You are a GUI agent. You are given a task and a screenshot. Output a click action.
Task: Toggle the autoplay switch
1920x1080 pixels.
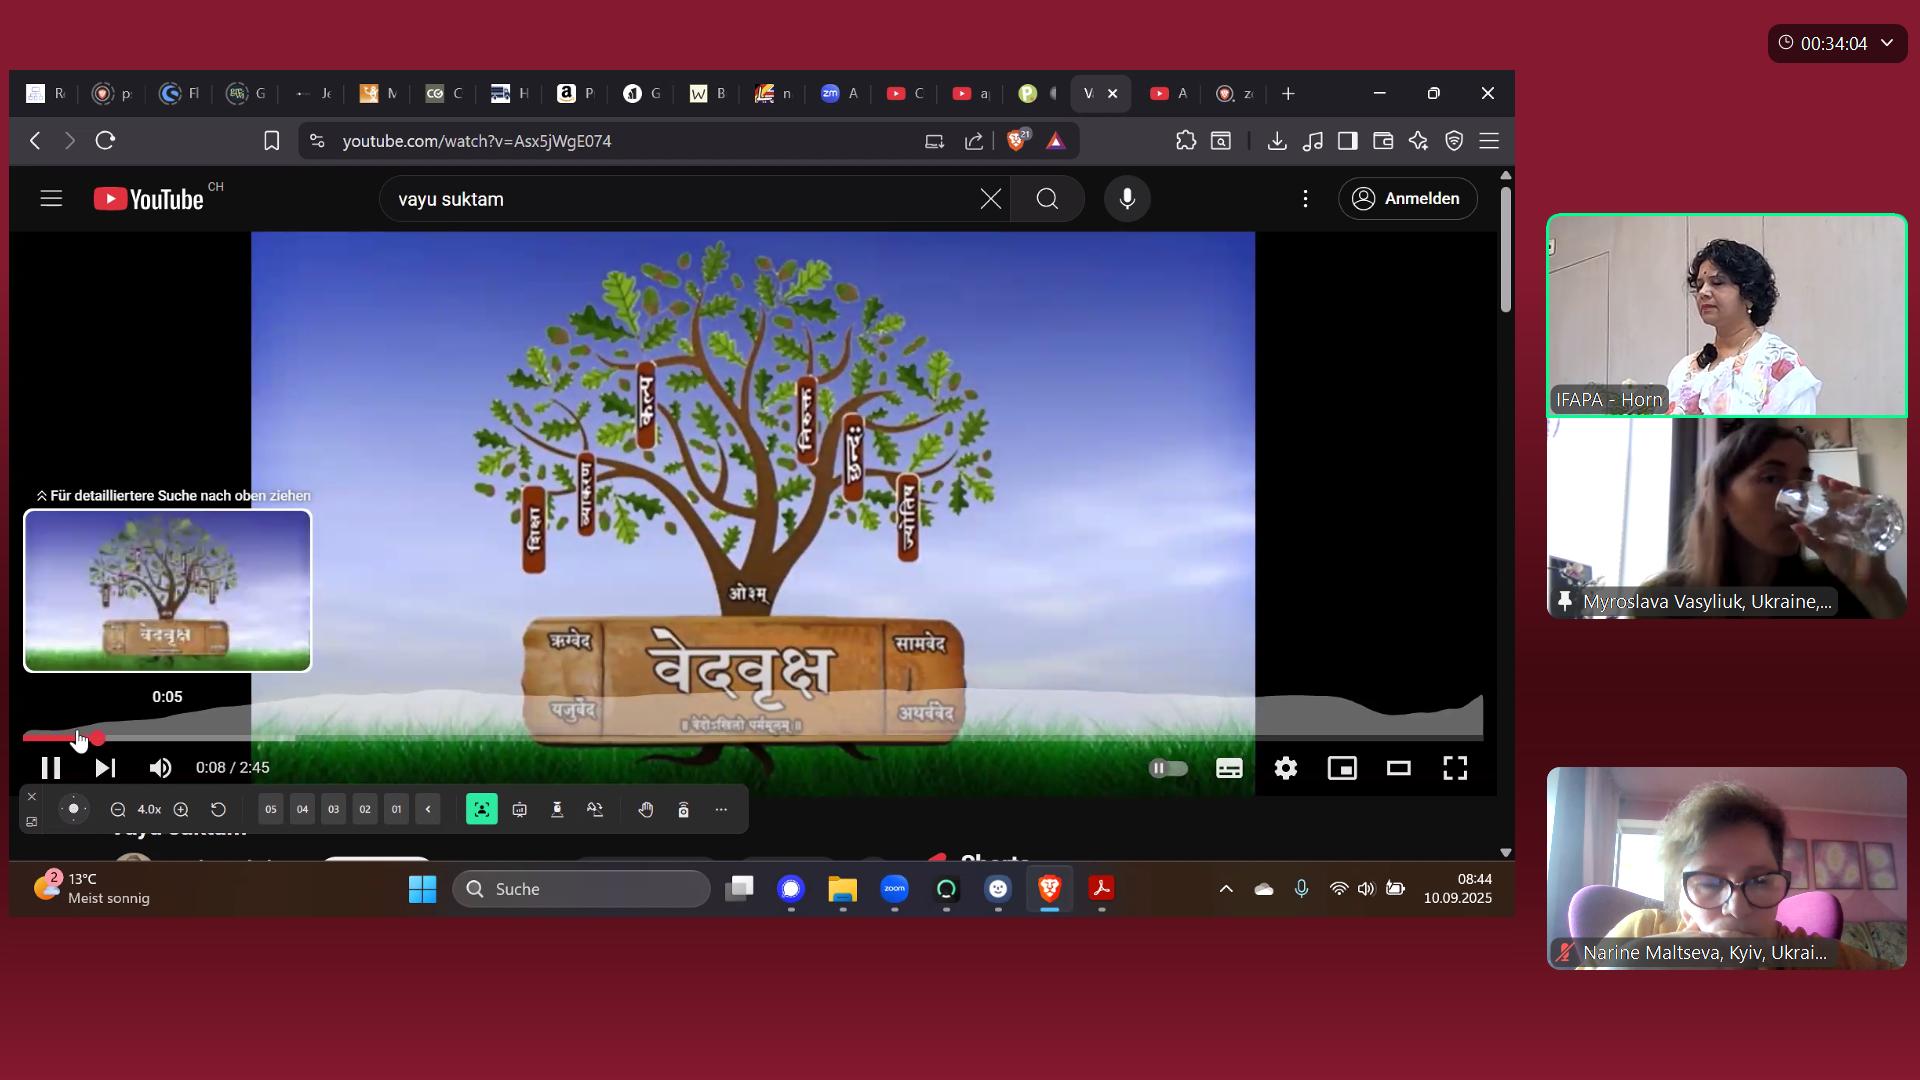1168,768
